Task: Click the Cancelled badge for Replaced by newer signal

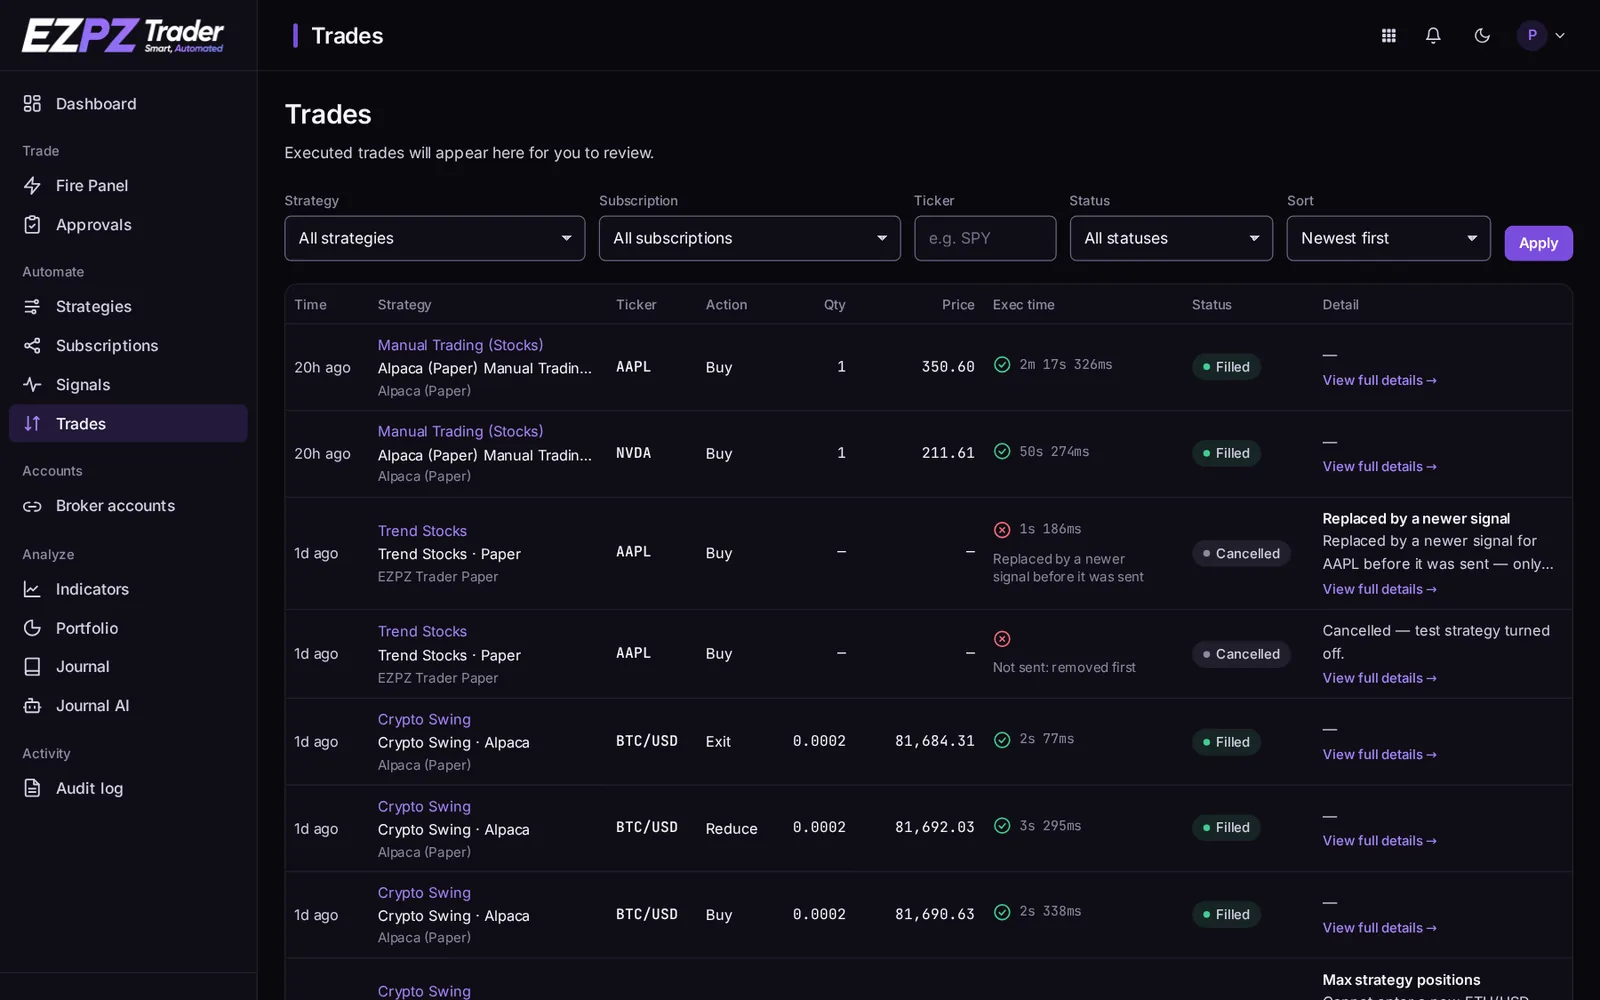Action: click(x=1241, y=553)
